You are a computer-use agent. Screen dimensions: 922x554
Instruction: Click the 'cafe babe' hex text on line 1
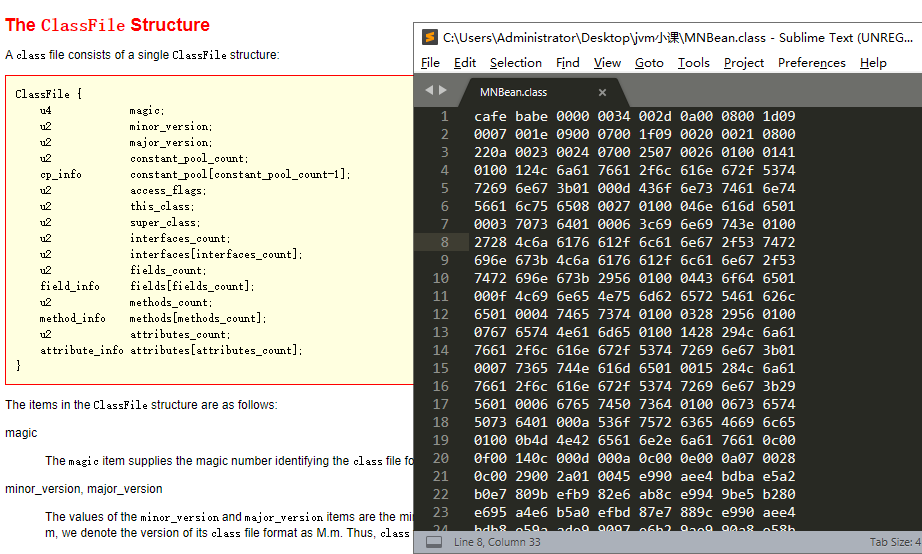(510, 116)
